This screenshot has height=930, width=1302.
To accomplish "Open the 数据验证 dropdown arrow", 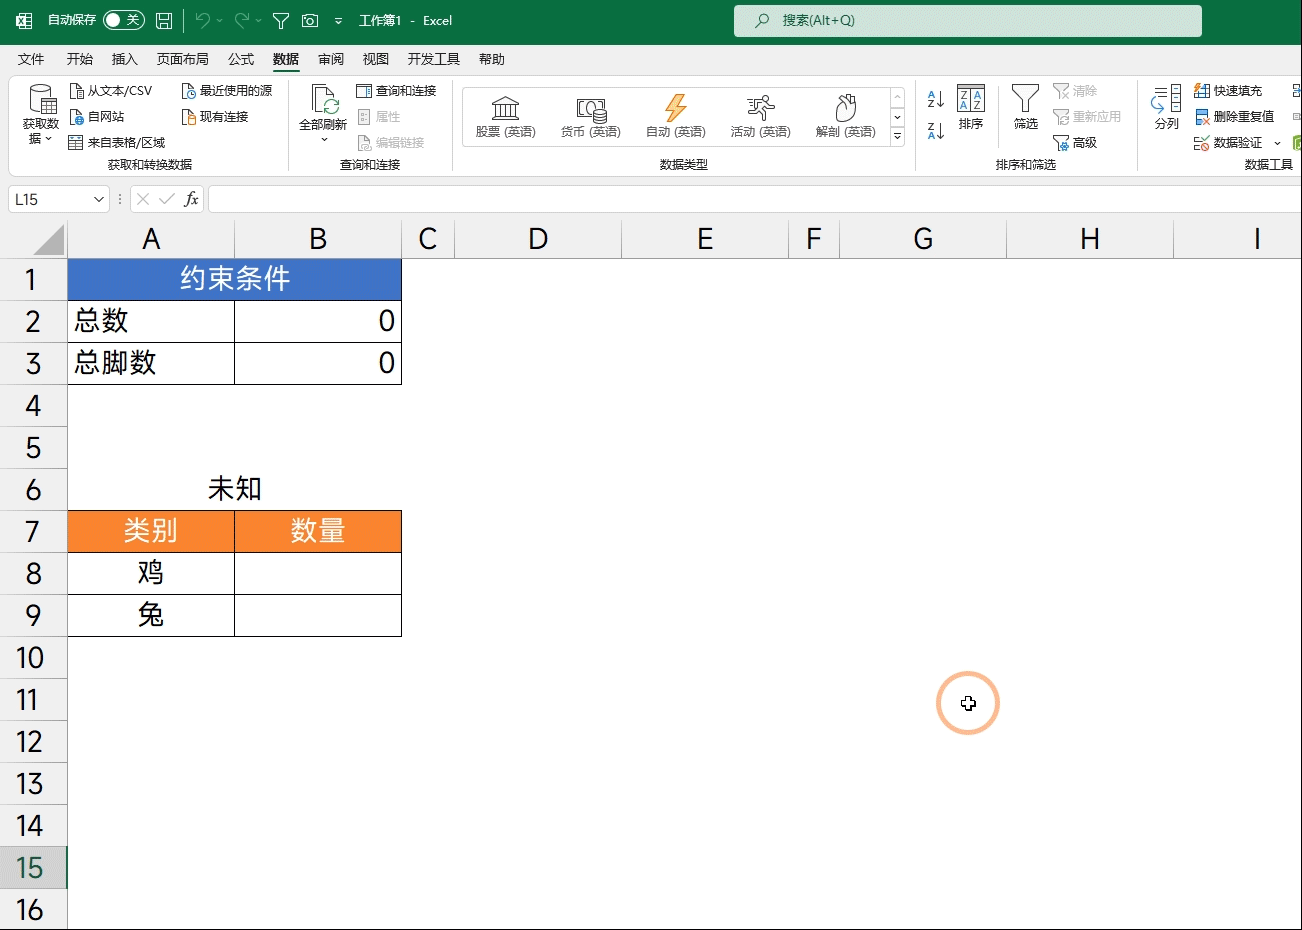I will [x=1277, y=142].
